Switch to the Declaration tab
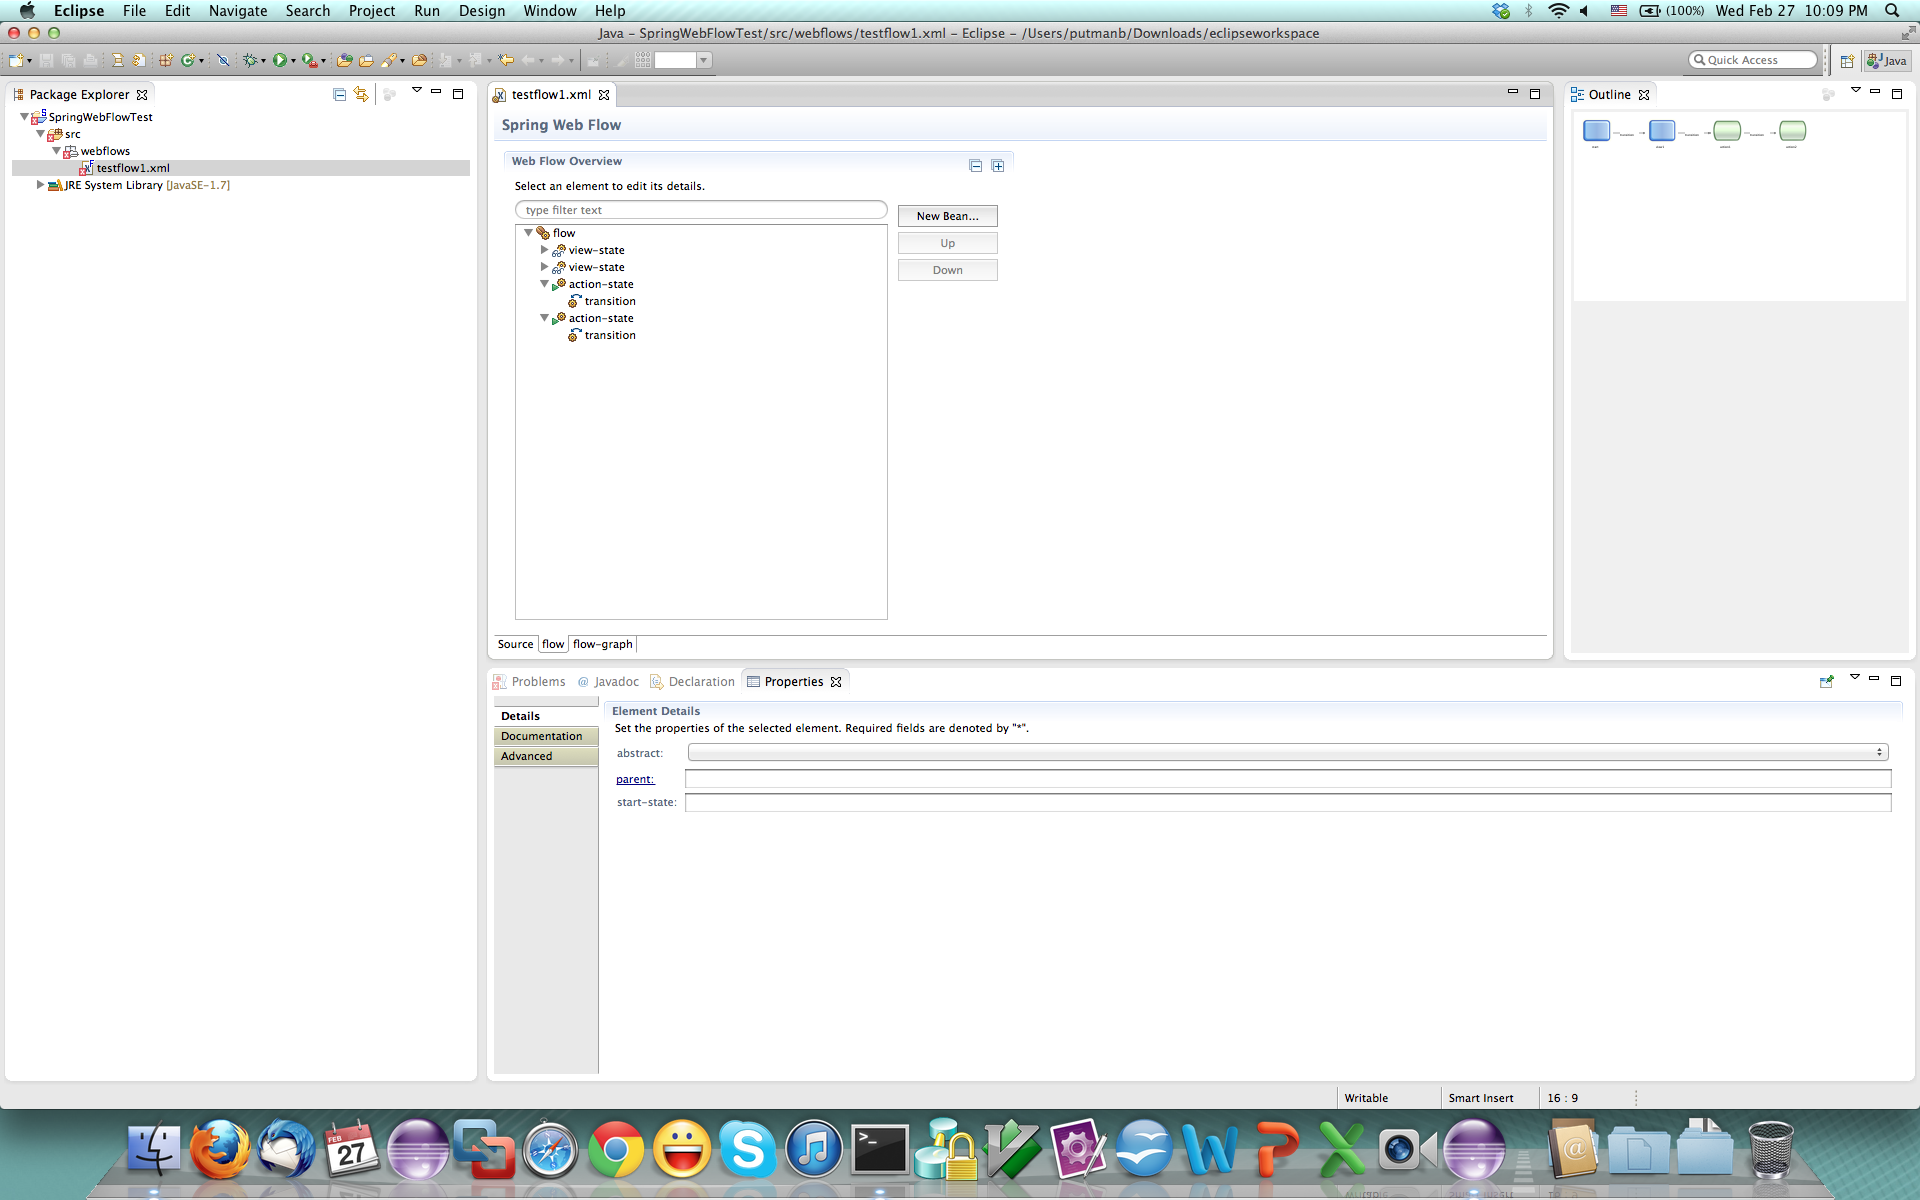The width and height of the screenshot is (1920, 1200). [x=692, y=682]
